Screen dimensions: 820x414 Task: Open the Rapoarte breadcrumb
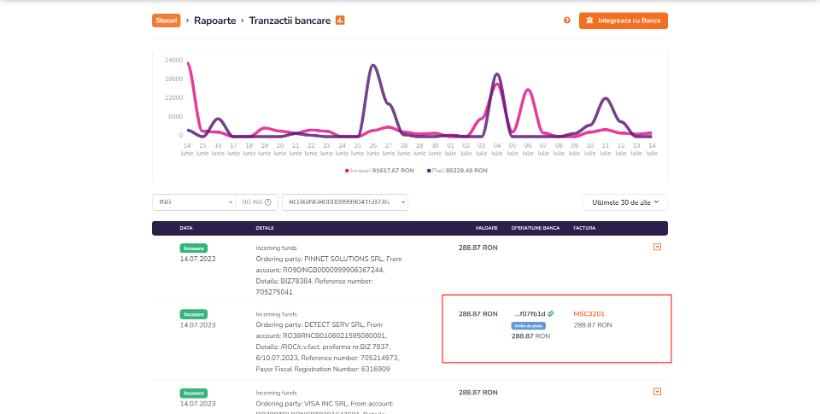215,20
